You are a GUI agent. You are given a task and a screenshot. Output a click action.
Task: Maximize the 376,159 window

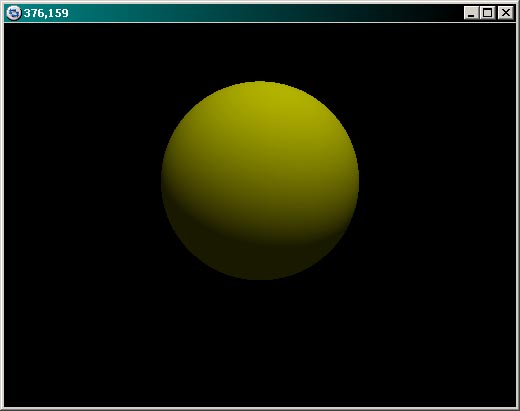coord(487,13)
